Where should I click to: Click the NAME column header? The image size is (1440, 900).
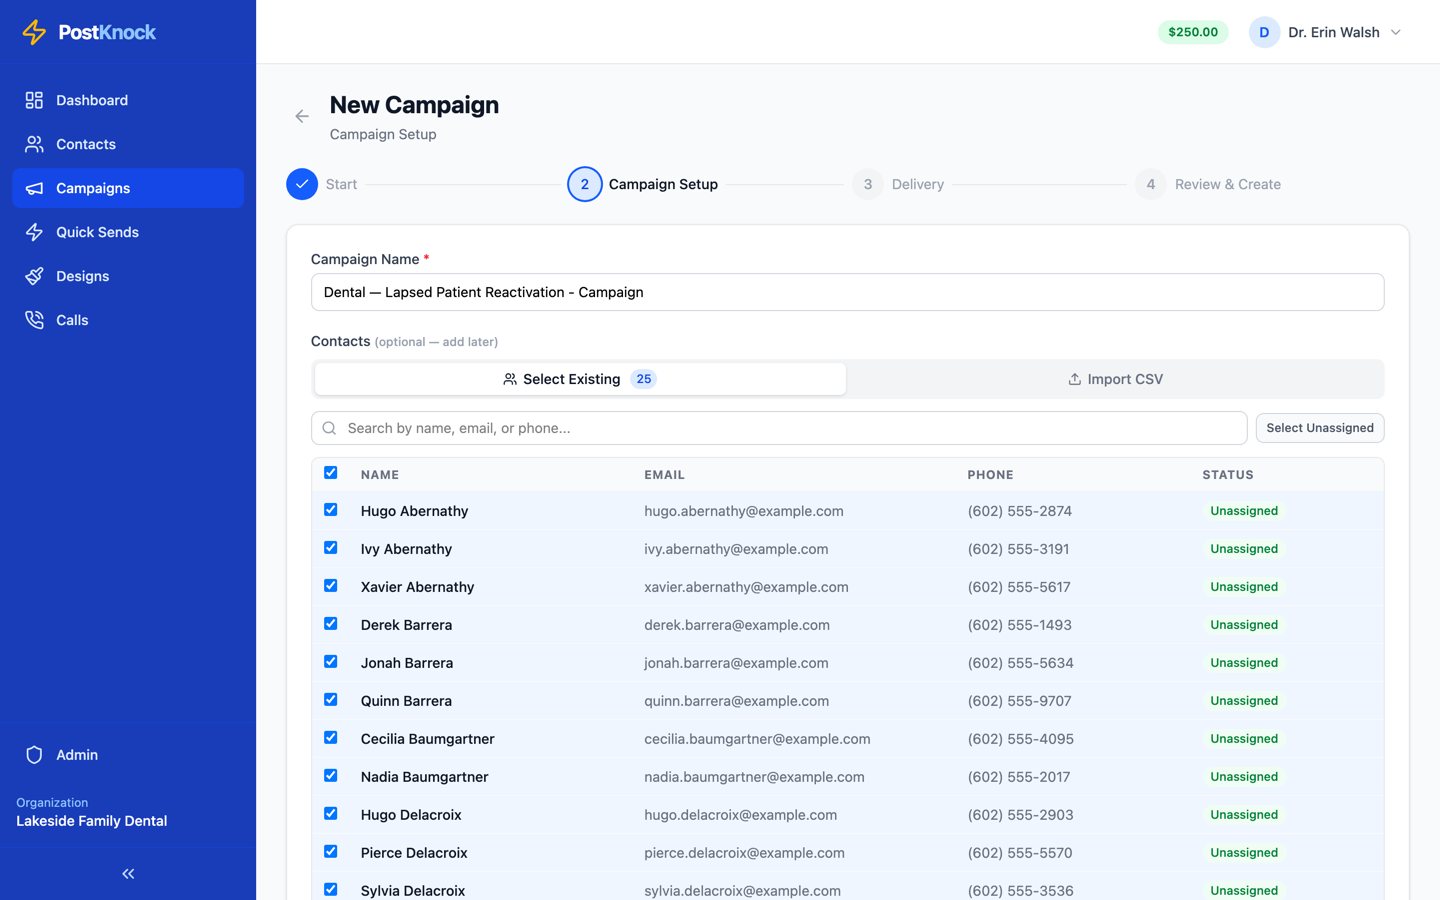click(x=380, y=475)
